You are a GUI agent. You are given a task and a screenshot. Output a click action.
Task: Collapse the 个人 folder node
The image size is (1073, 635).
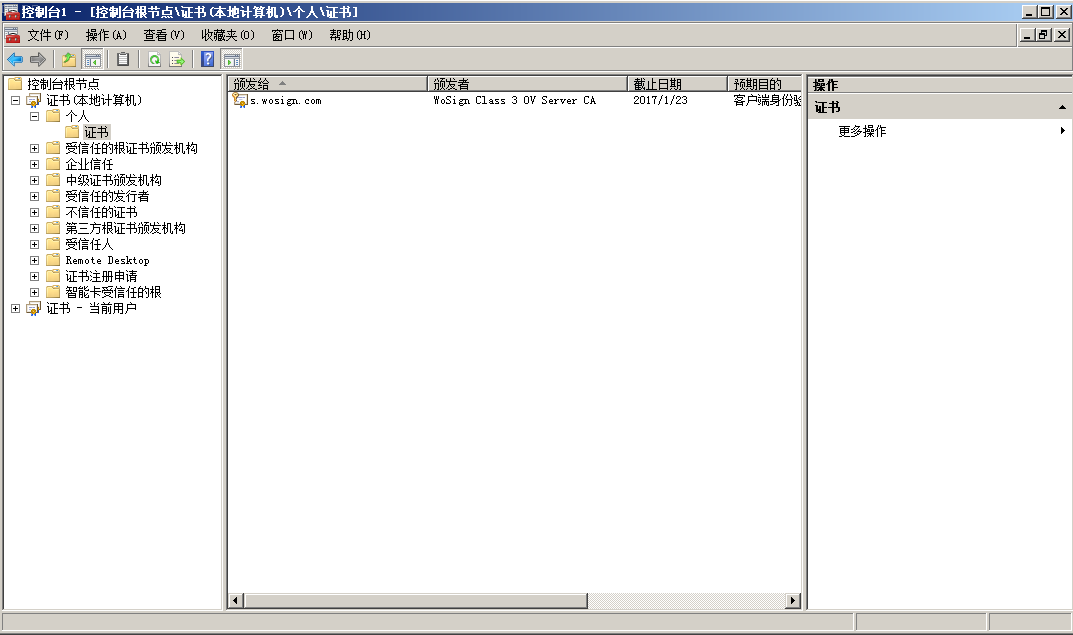34,116
